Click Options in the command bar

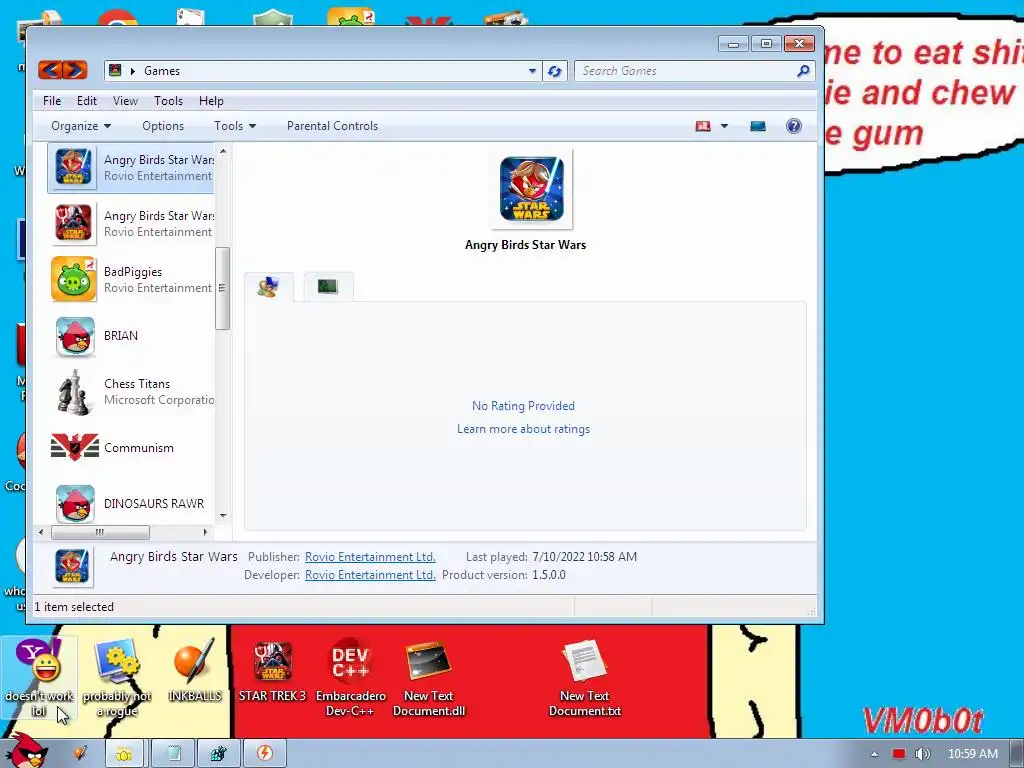[x=163, y=126]
